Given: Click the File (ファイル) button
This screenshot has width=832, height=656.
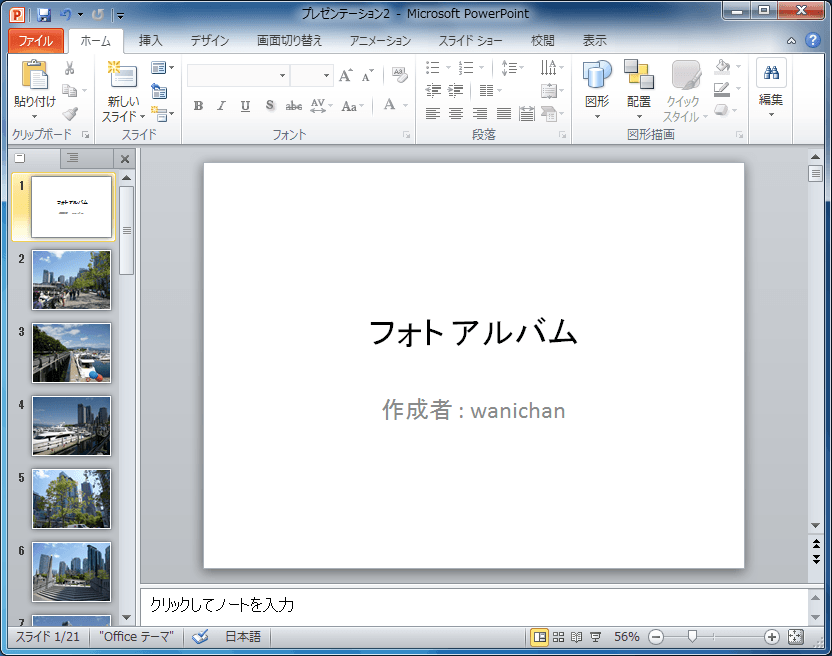Looking at the screenshot, I should coord(36,41).
